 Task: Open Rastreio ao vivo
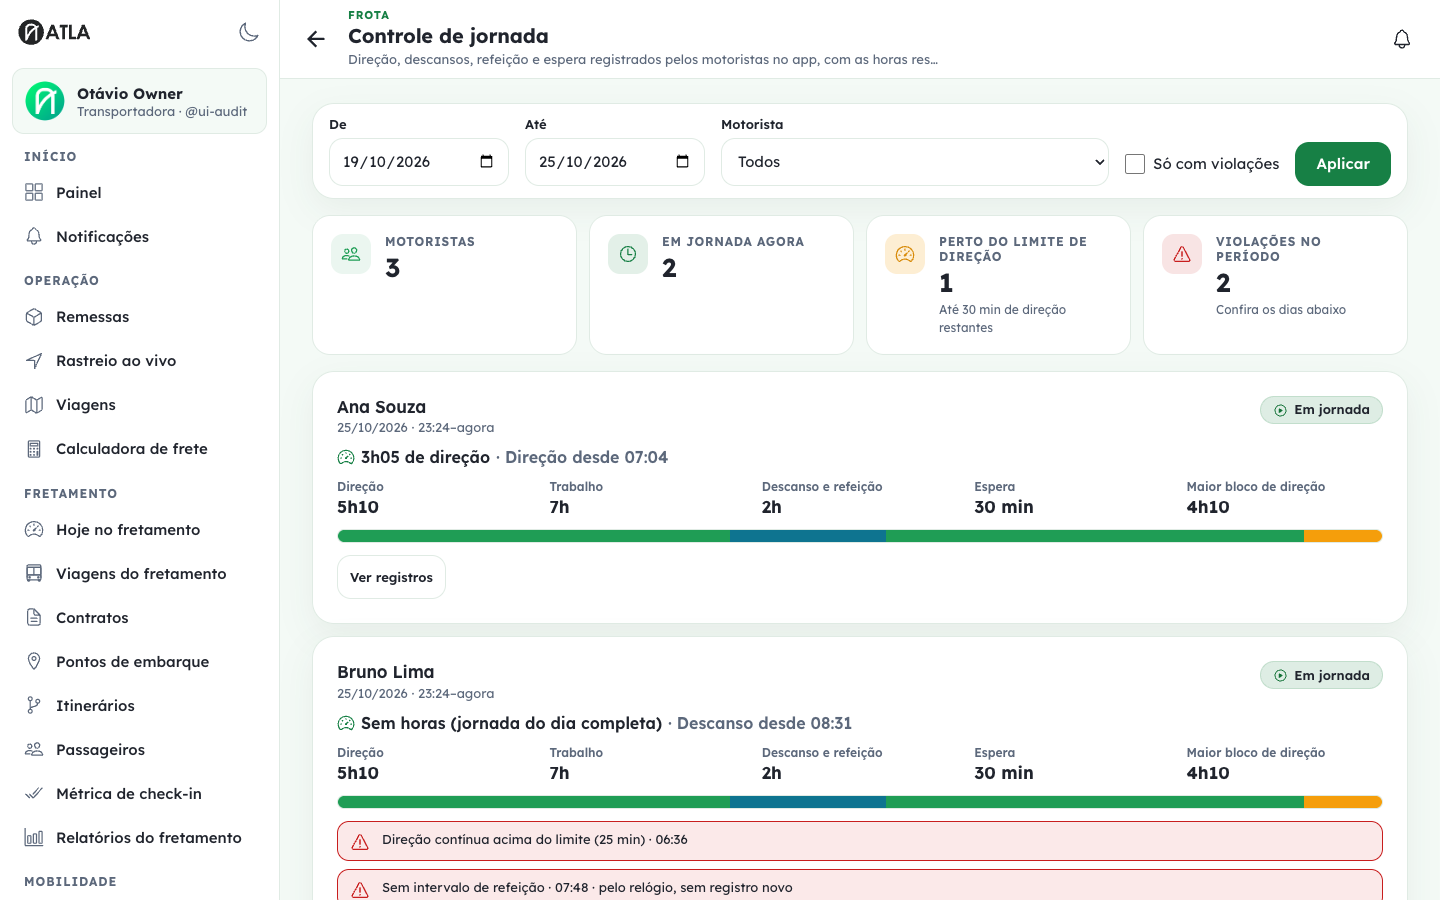click(x=140, y=361)
